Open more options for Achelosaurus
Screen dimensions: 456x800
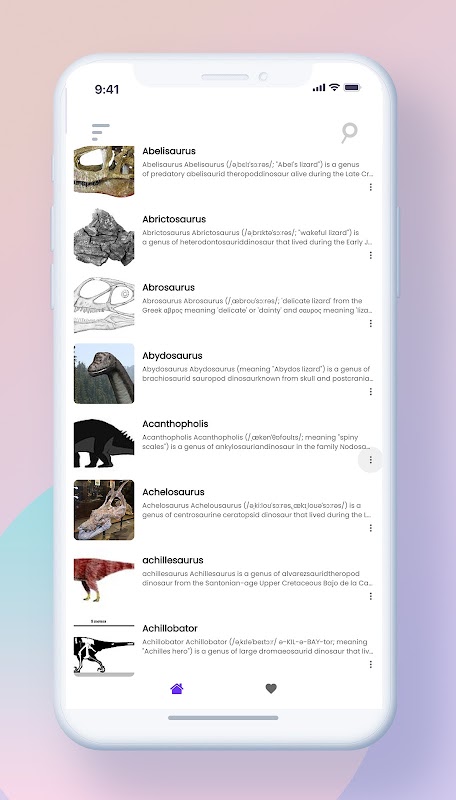click(x=370, y=528)
